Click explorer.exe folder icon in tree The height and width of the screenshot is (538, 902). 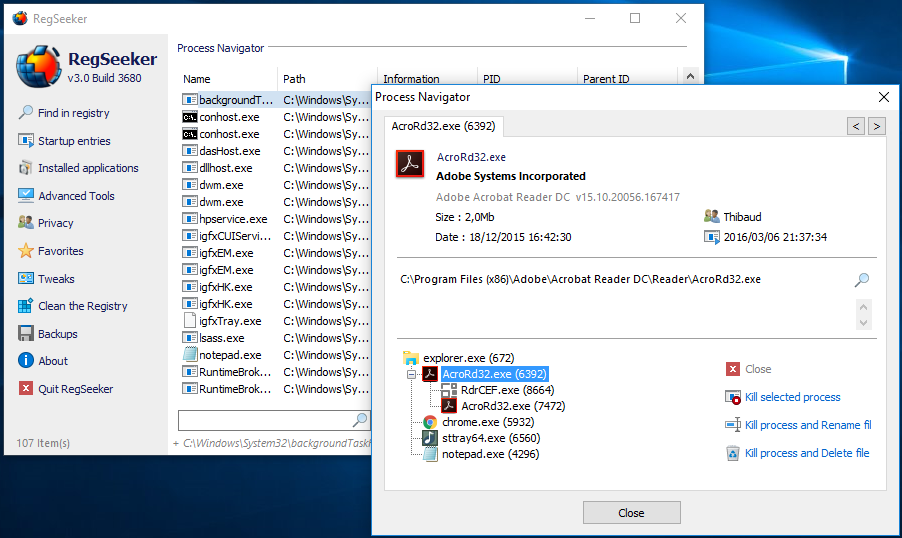[411, 358]
